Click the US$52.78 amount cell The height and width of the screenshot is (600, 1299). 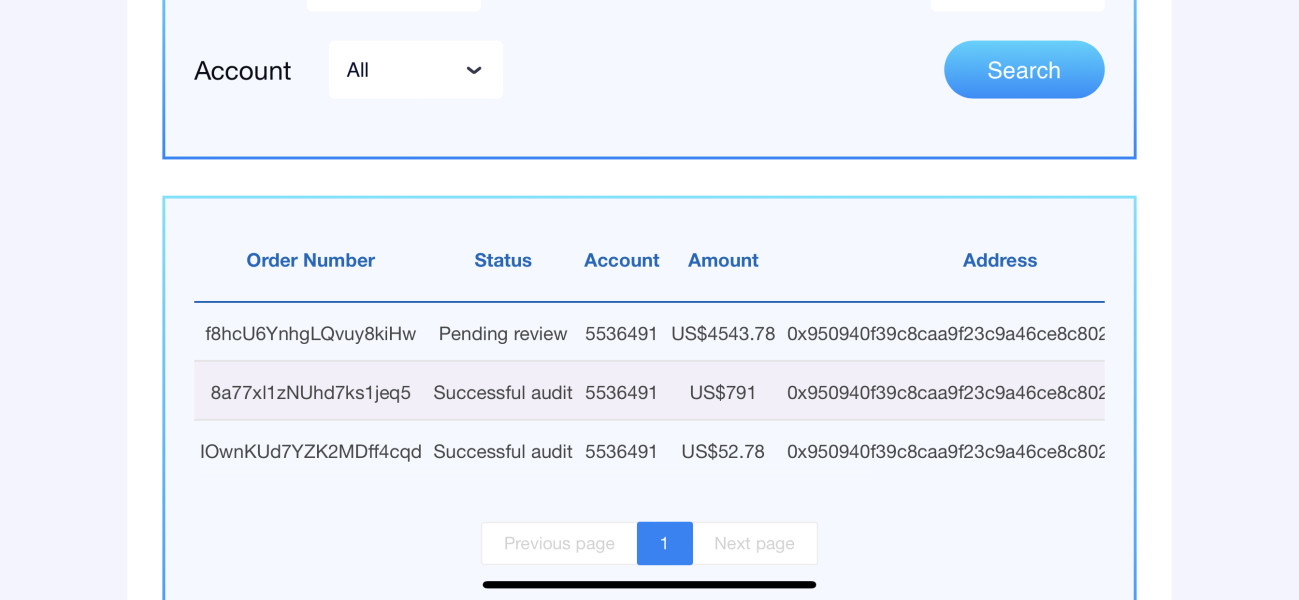coord(722,452)
